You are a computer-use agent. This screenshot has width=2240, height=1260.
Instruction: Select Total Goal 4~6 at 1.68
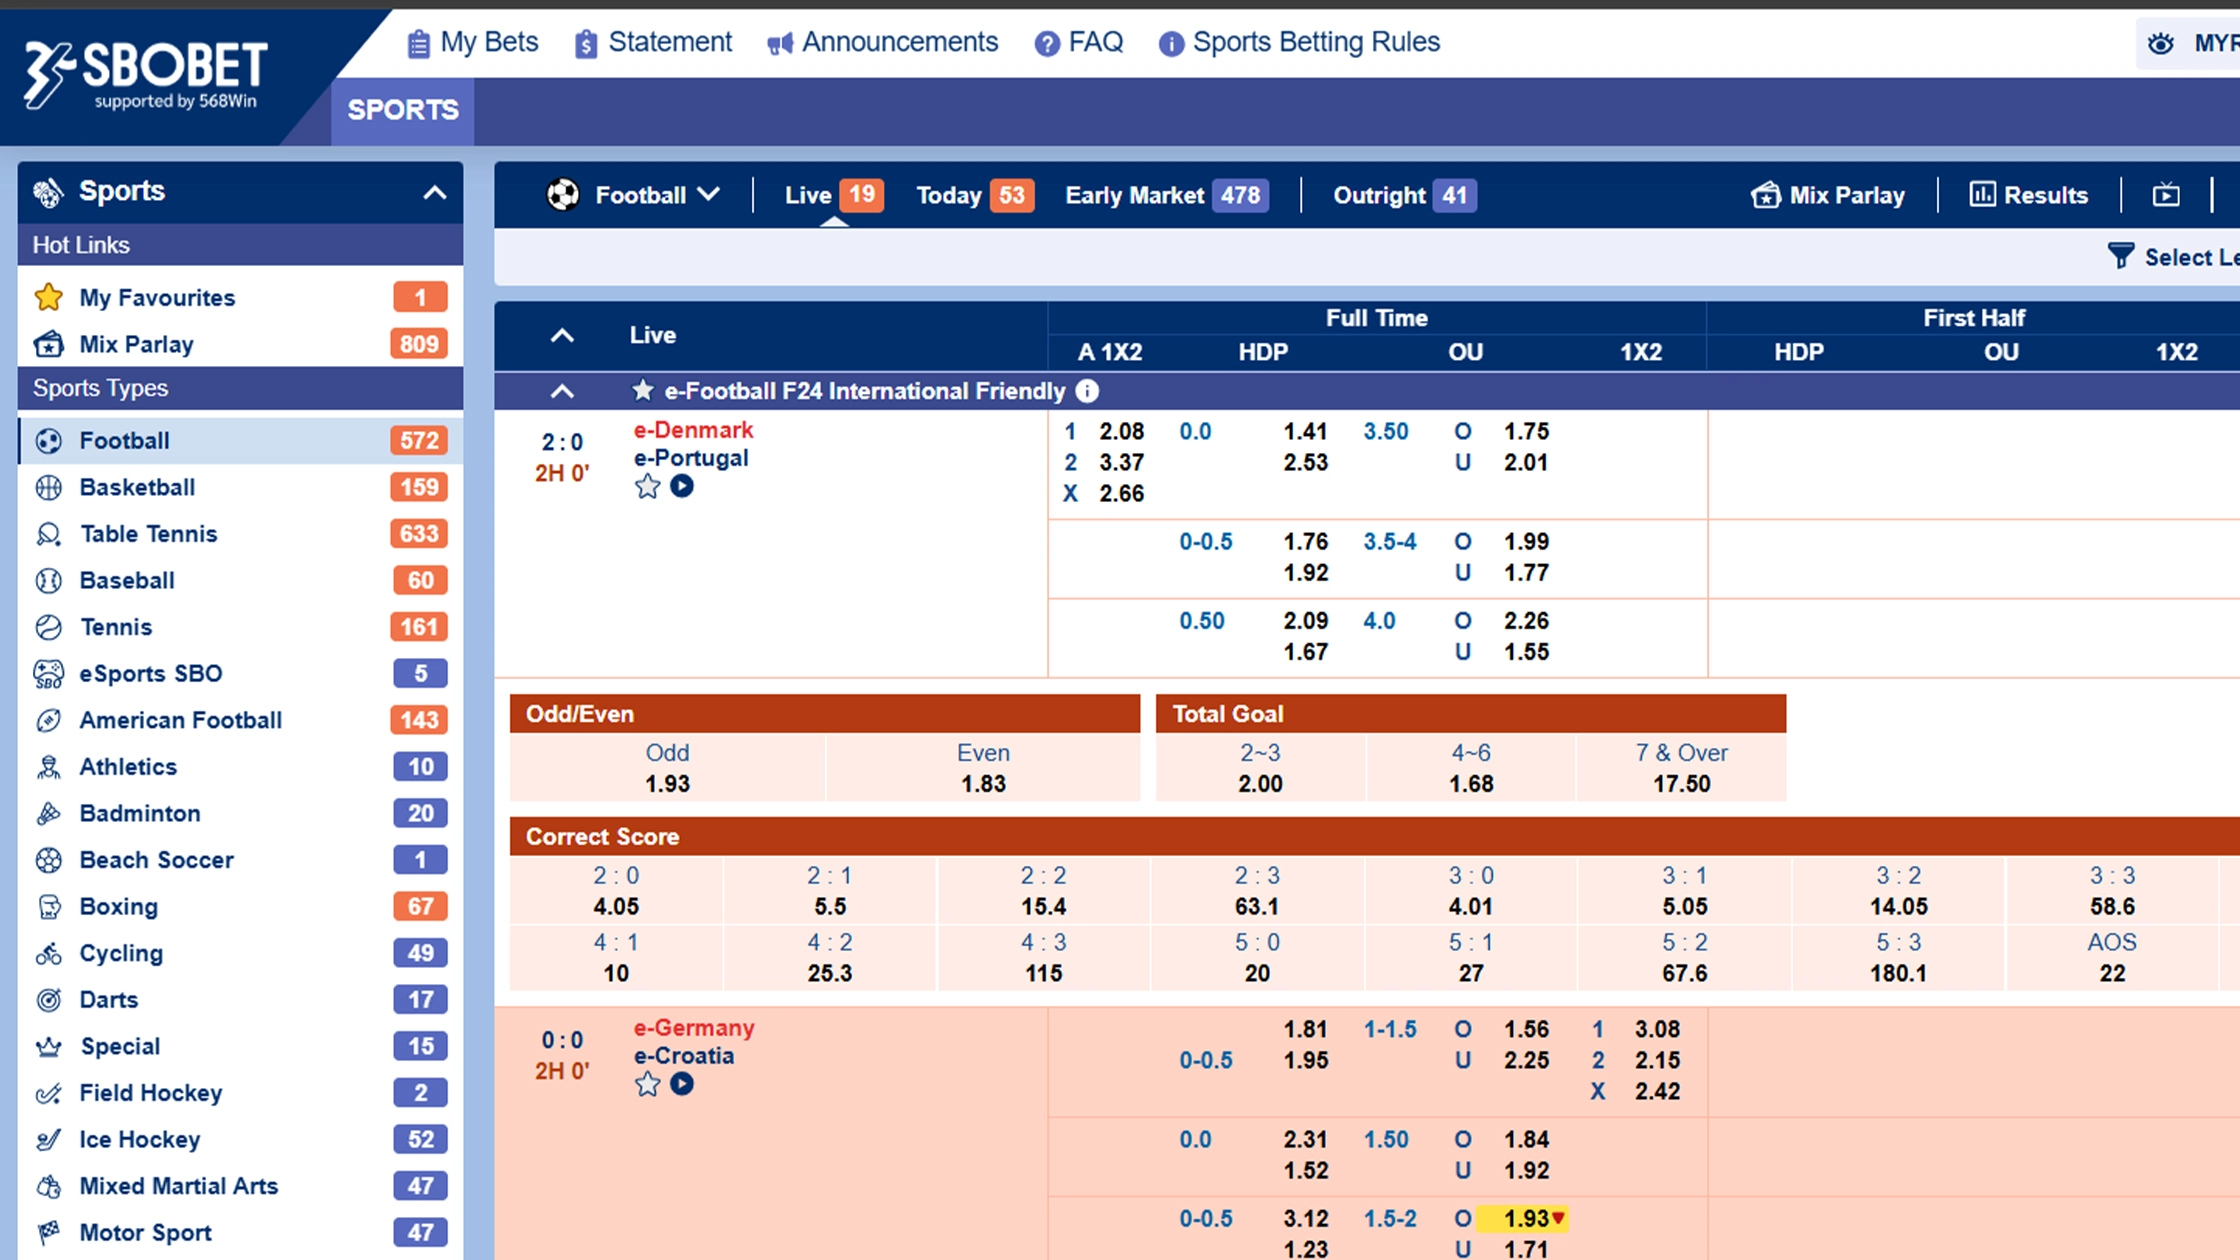(1471, 768)
